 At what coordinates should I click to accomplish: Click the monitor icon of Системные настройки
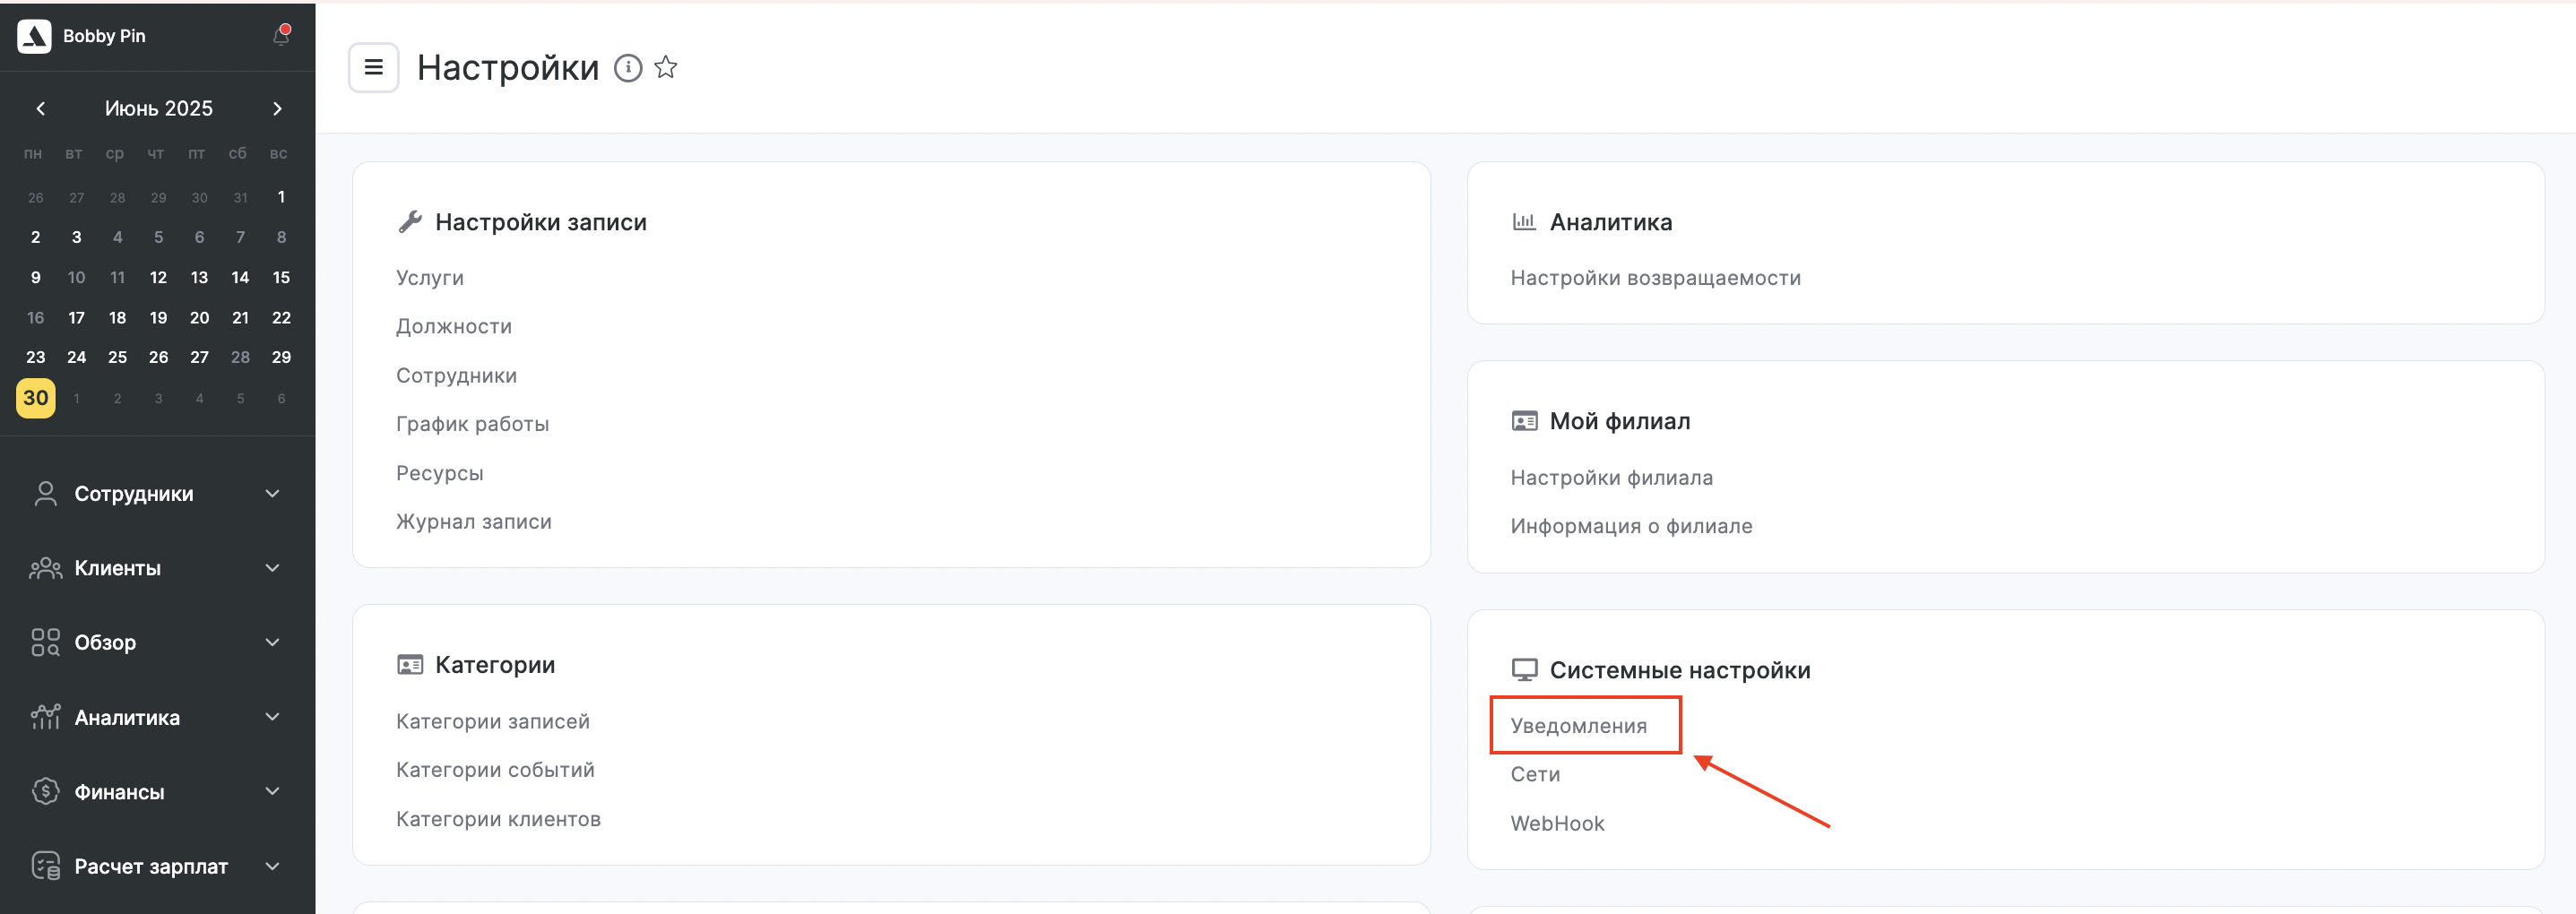tap(1524, 670)
